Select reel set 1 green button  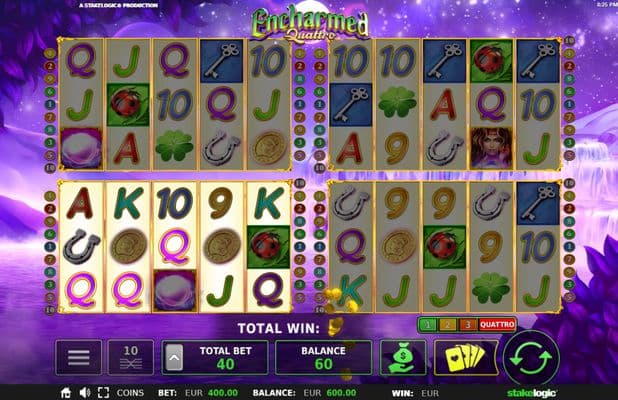(428, 325)
